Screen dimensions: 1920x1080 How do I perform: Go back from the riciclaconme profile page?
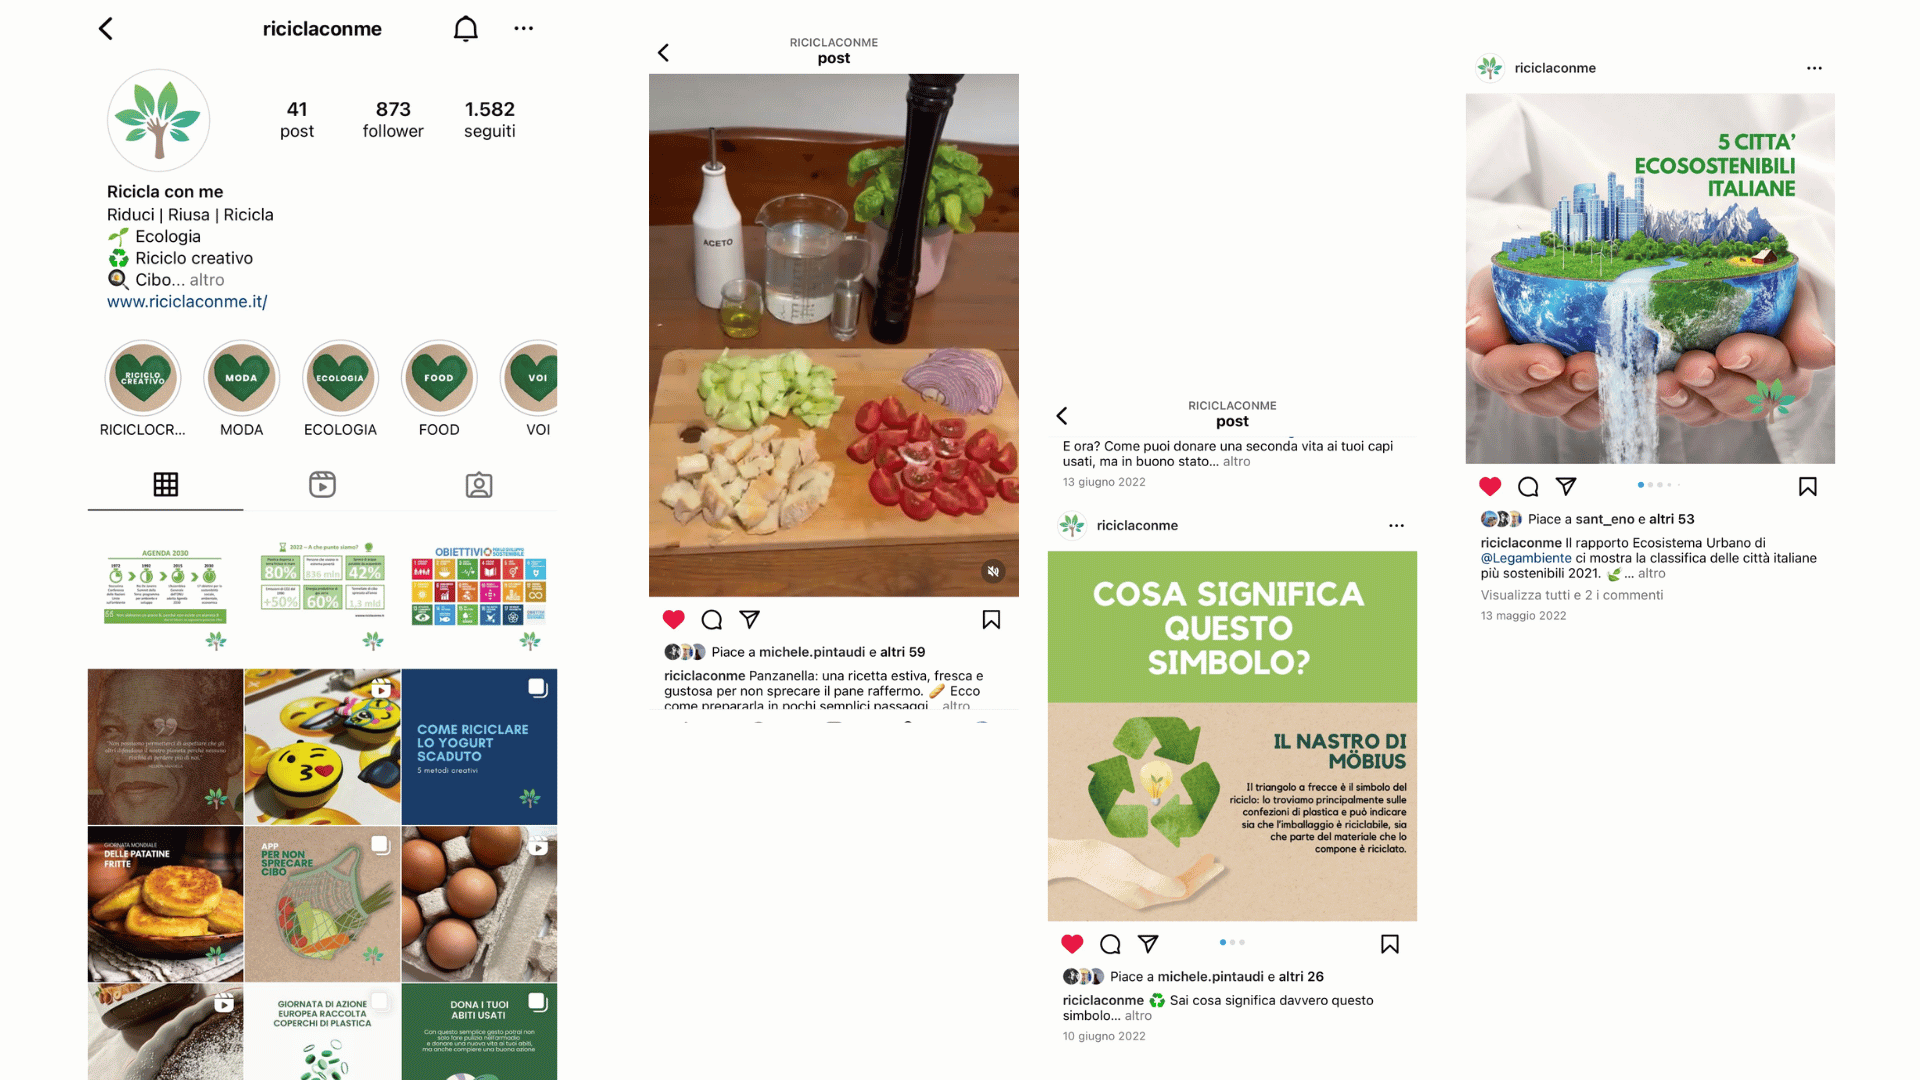click(106, 29)
